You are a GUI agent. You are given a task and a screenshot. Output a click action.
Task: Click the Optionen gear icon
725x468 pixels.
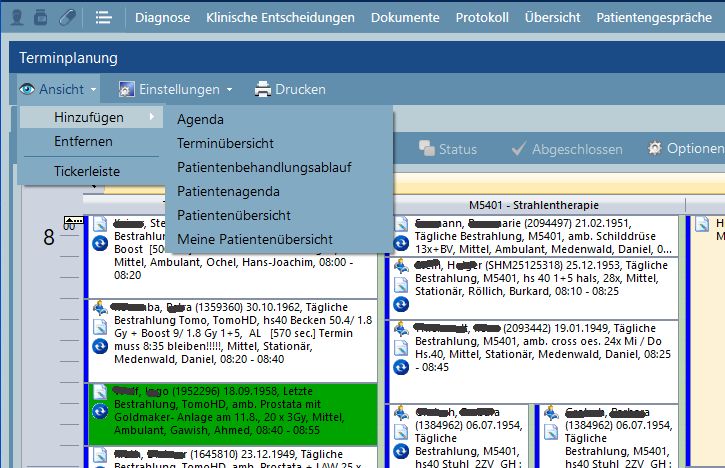point(654,149)
